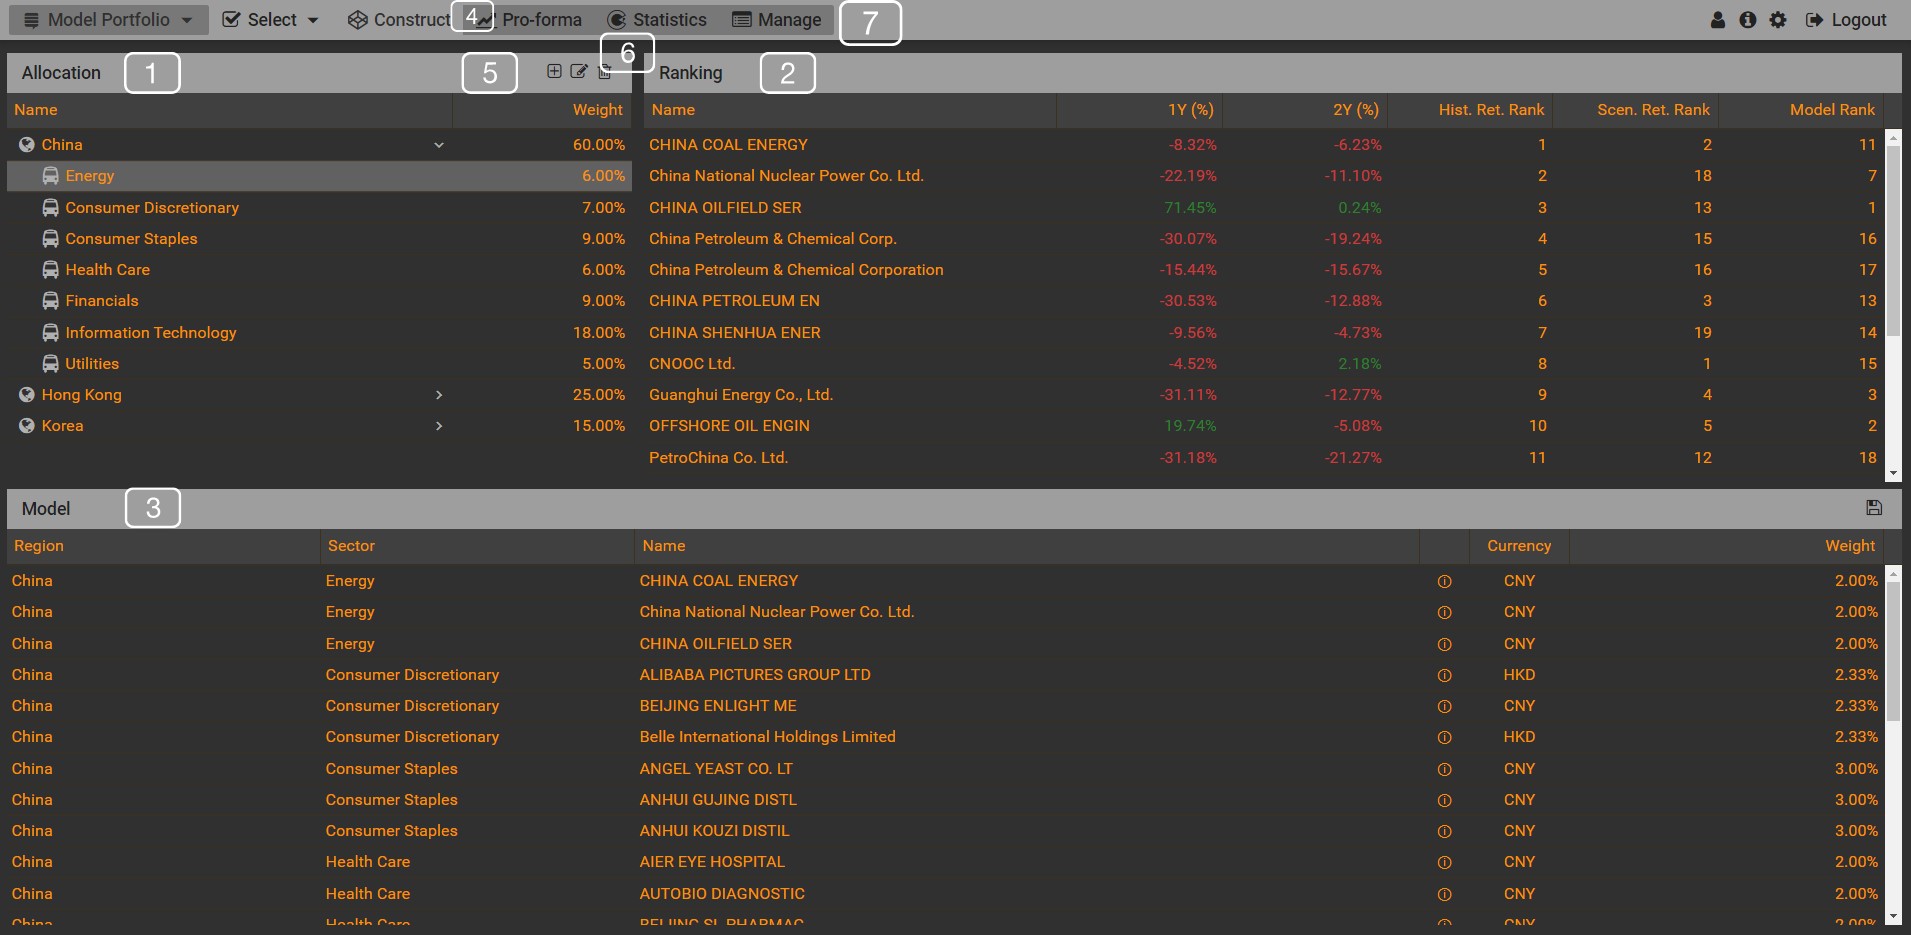The image size is (1911, 935).
Task: Select the Health Care sector in Allocation
Action: (x=319, y=270)
